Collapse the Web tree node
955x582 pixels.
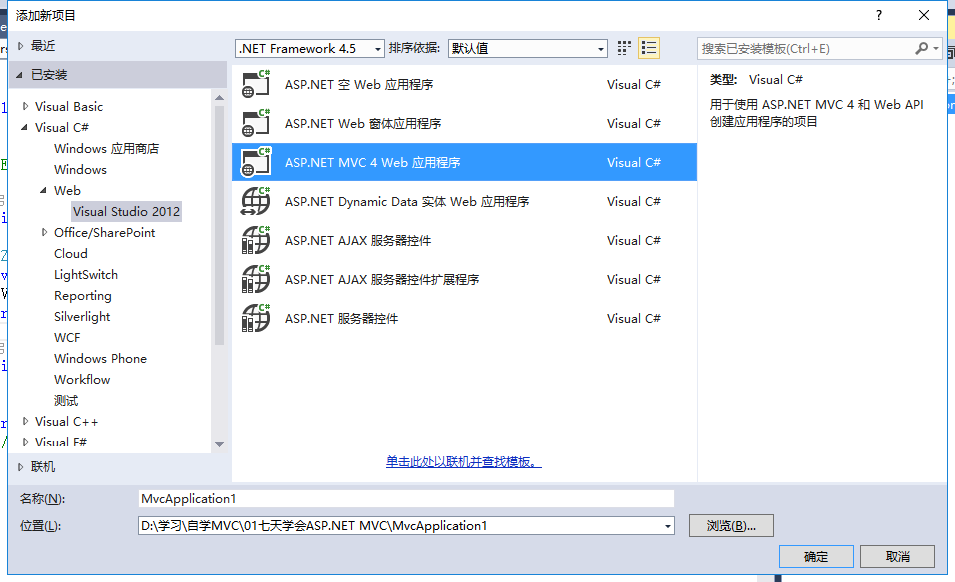pyautogui.click(x=43, y=191)
